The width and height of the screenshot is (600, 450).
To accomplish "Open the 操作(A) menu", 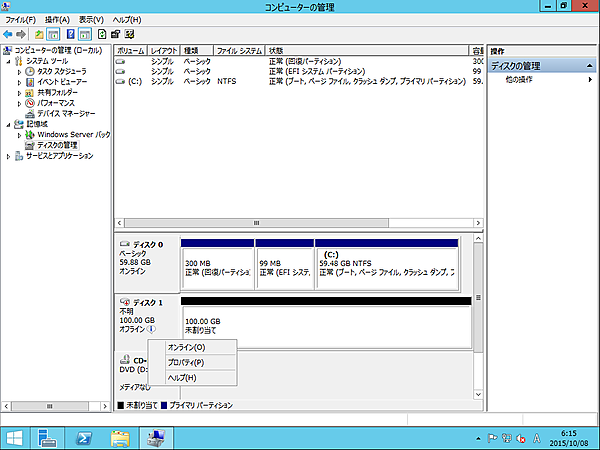I will point(57,20).
